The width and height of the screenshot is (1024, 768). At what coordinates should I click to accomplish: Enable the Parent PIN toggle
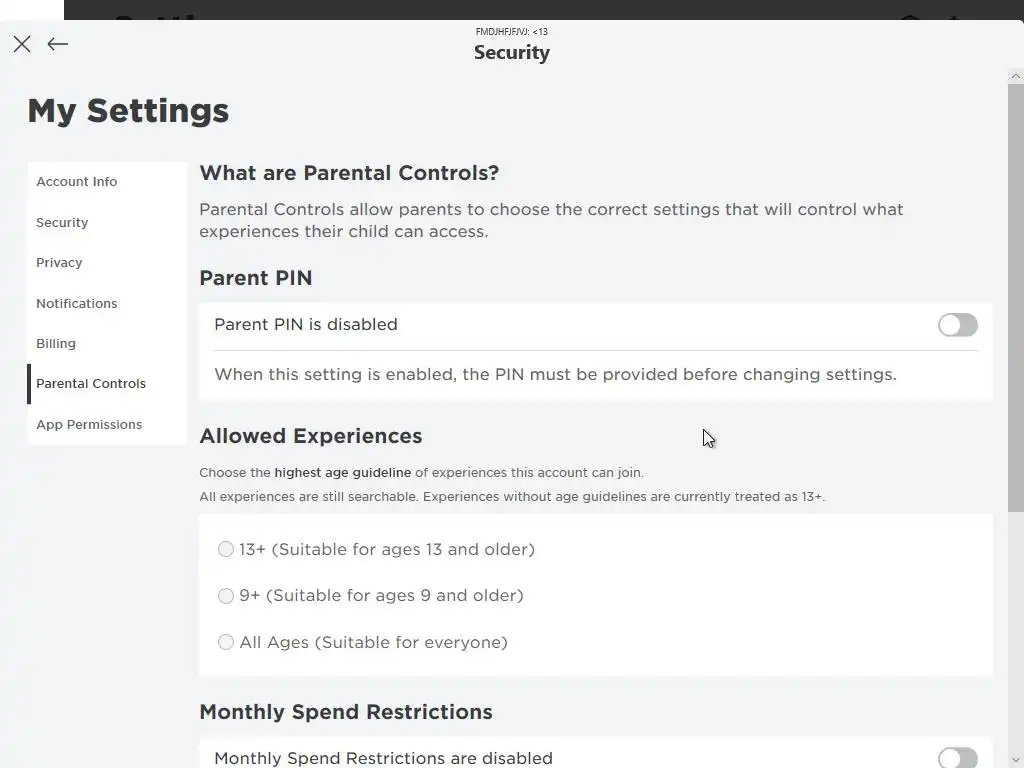(957, 325)
